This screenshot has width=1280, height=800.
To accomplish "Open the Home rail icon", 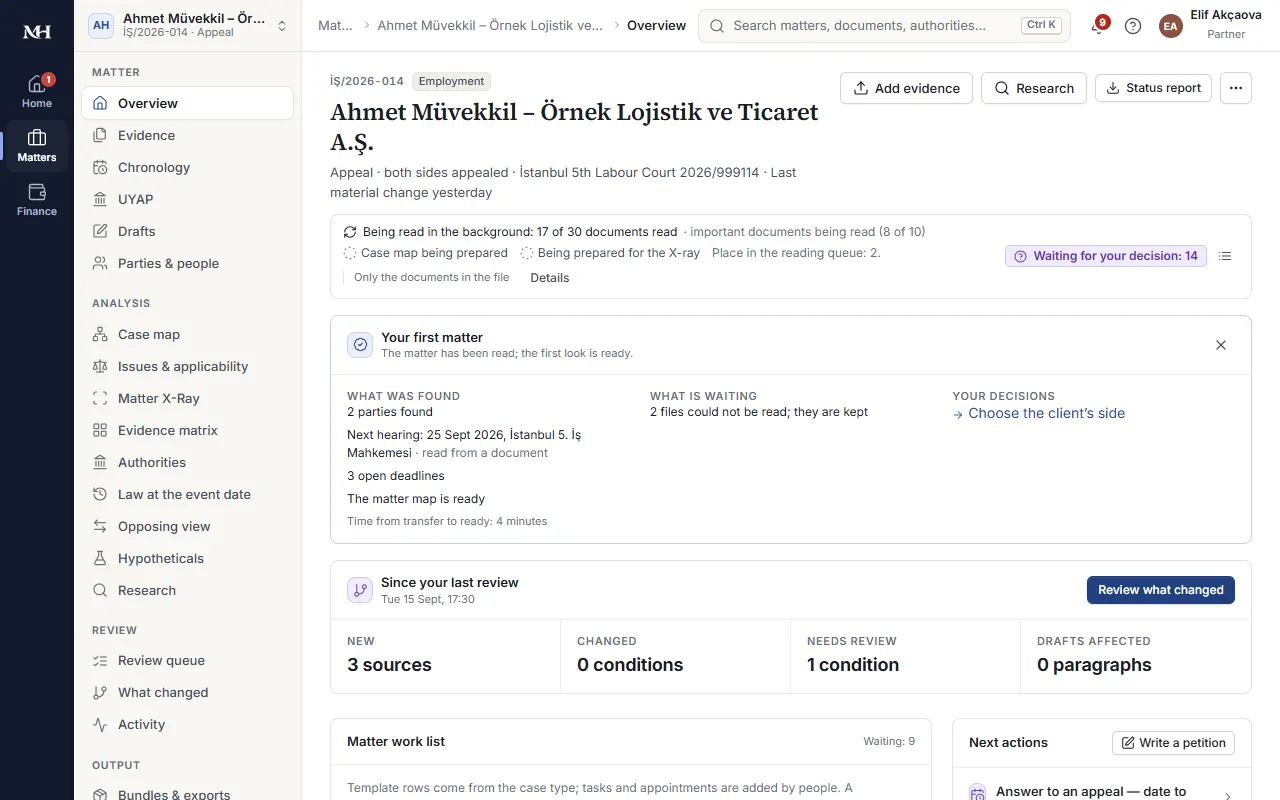I will pos(37,92).
